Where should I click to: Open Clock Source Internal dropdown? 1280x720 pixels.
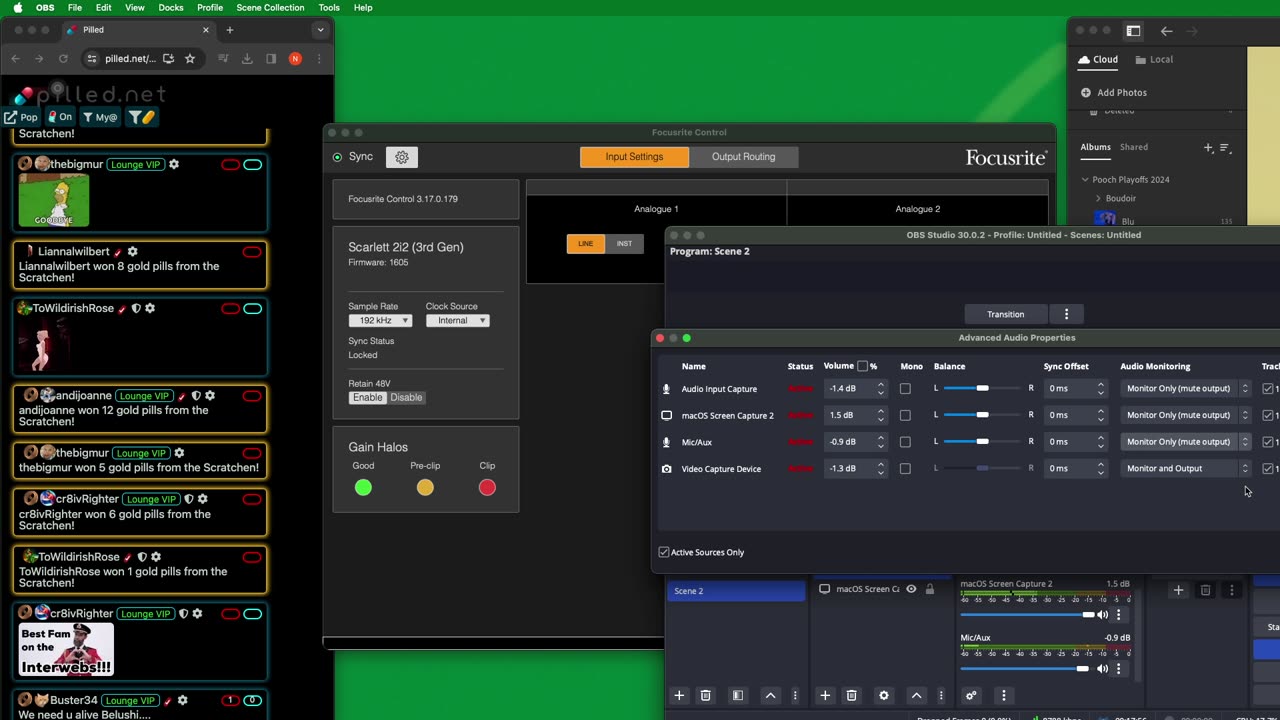[x=458, y=321]
